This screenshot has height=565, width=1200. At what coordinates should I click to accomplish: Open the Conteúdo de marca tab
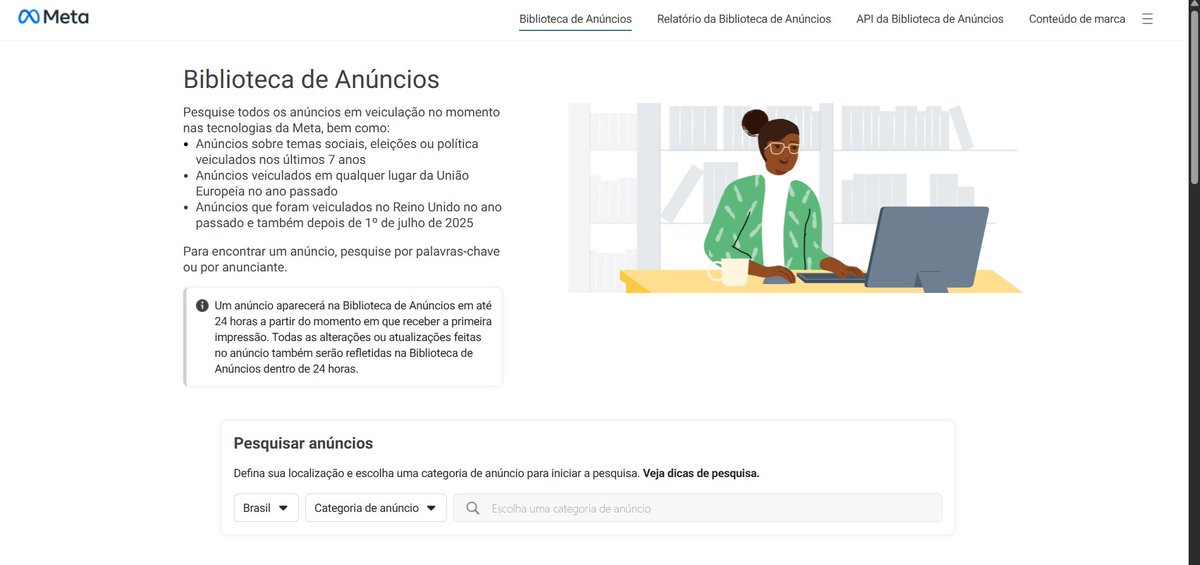(x=1077, y=19)
